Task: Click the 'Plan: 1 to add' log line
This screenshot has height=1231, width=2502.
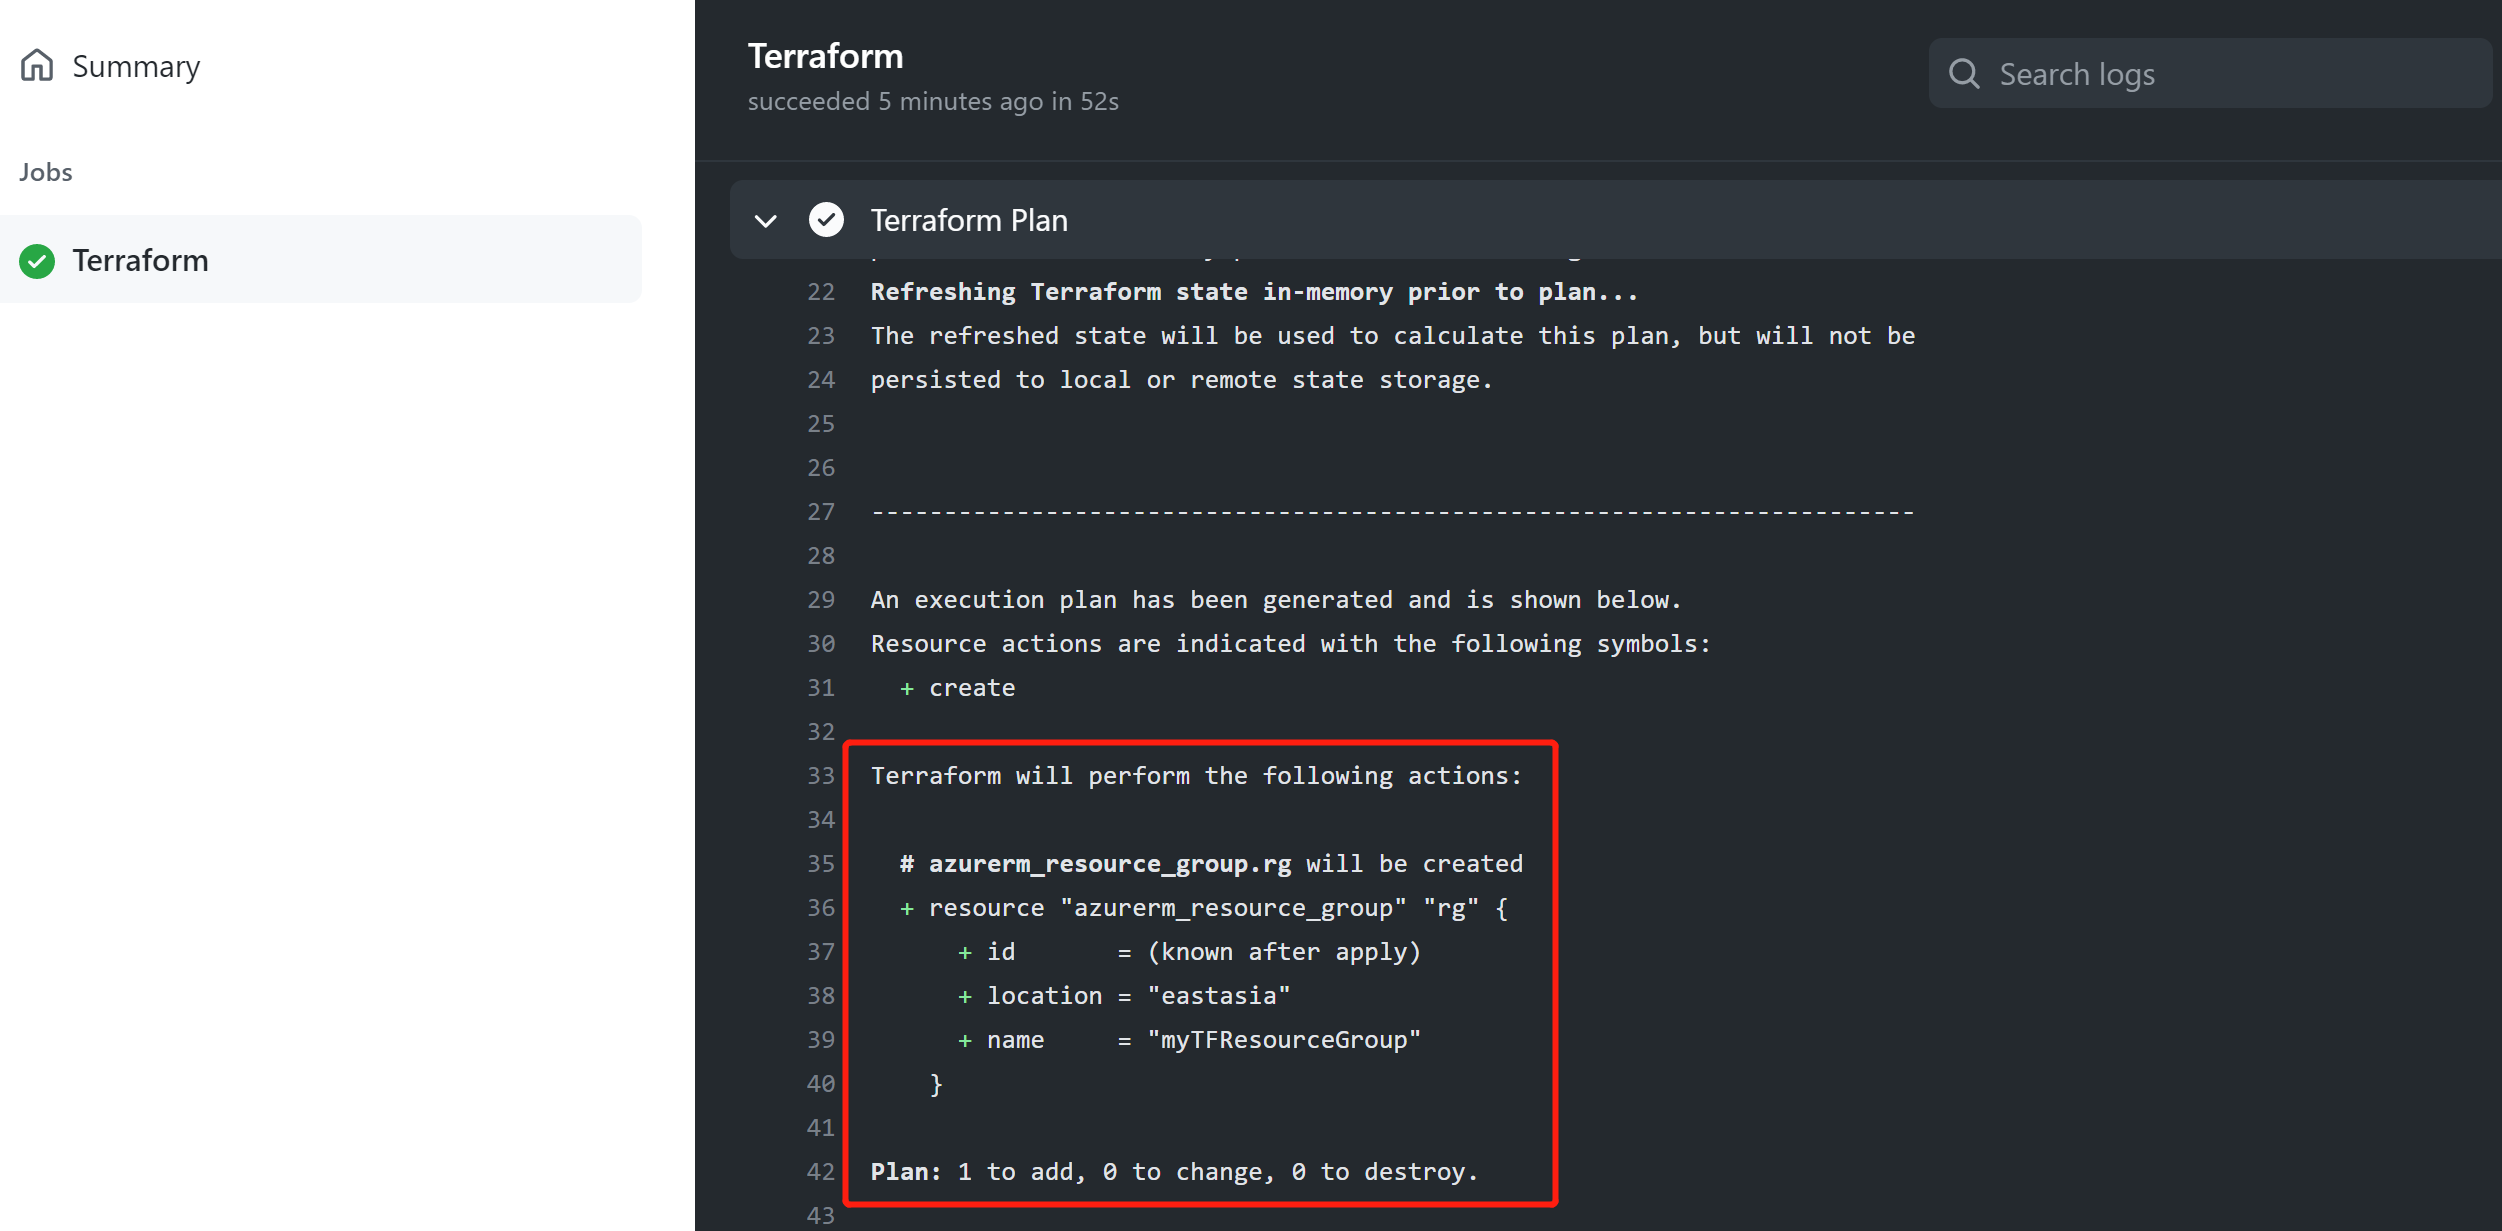Action: (1174, 1172)
